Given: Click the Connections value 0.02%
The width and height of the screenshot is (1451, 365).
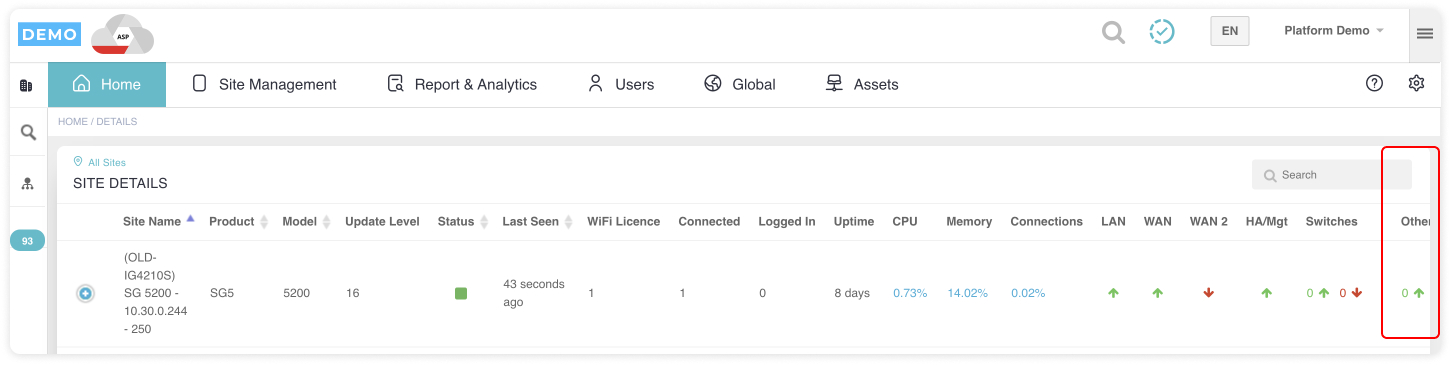Looking at the screenshot, I should click(x=1028, y=293).
